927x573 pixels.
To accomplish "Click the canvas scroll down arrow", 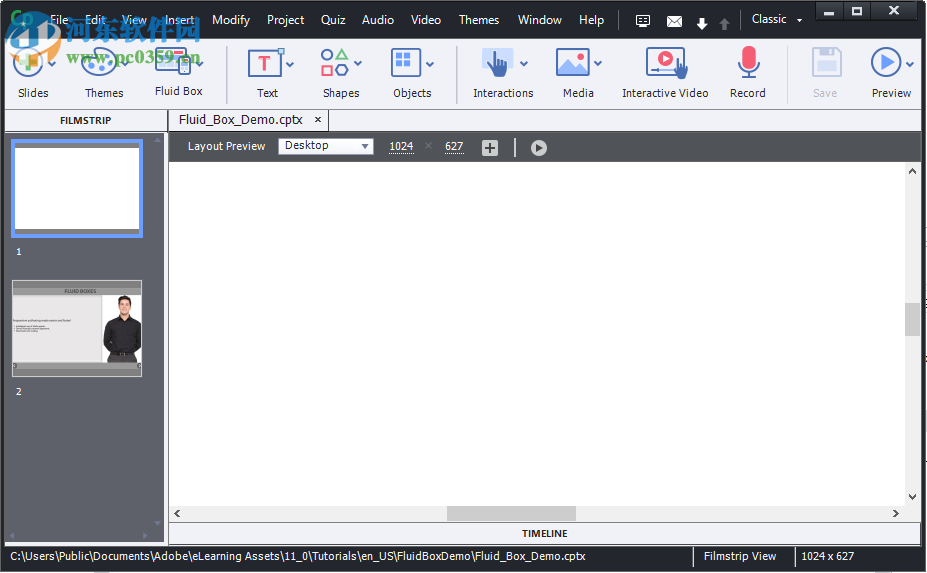I will click(912, 497).
